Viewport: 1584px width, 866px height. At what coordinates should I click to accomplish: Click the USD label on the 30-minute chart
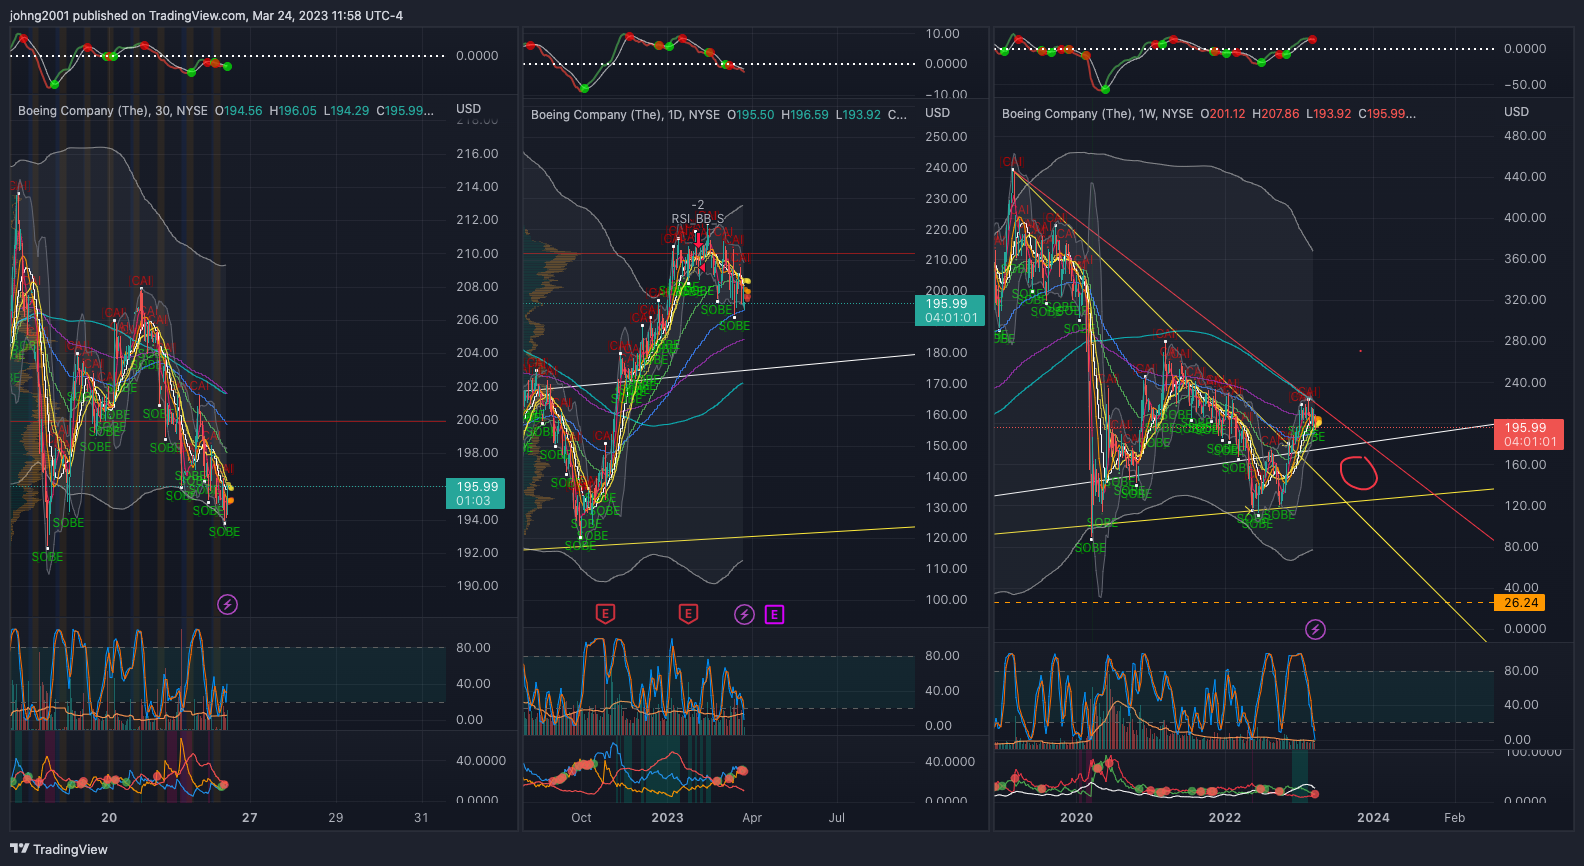469,109
